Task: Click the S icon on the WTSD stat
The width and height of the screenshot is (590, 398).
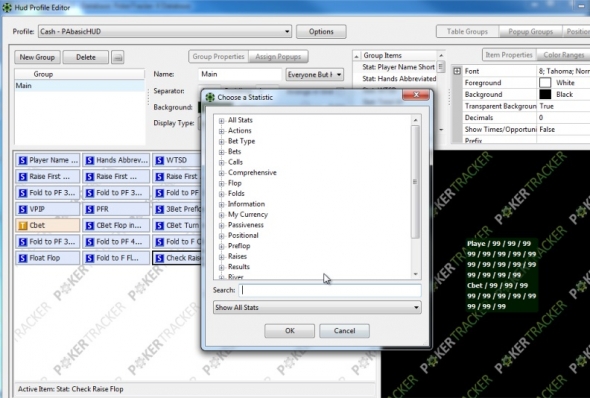Action: pyautogui.click(x=160, y=160)
